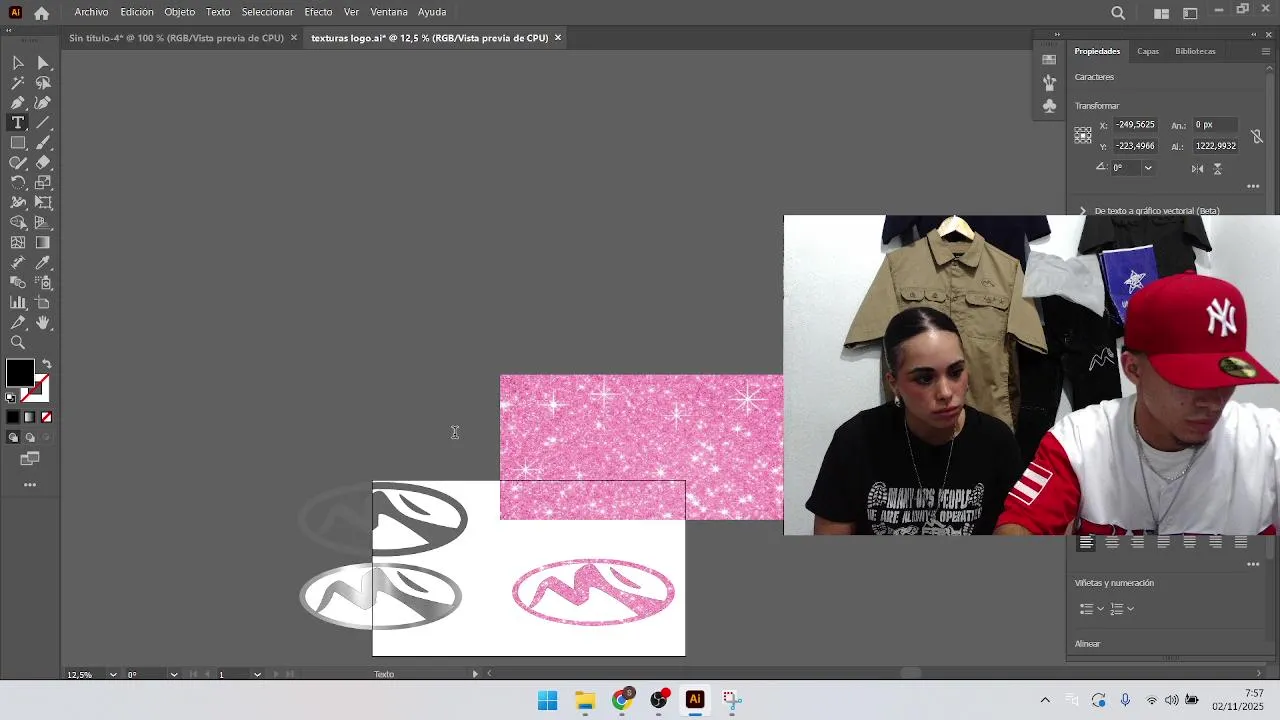
Task: Set paragraph align right
Action: (1137, 543)
